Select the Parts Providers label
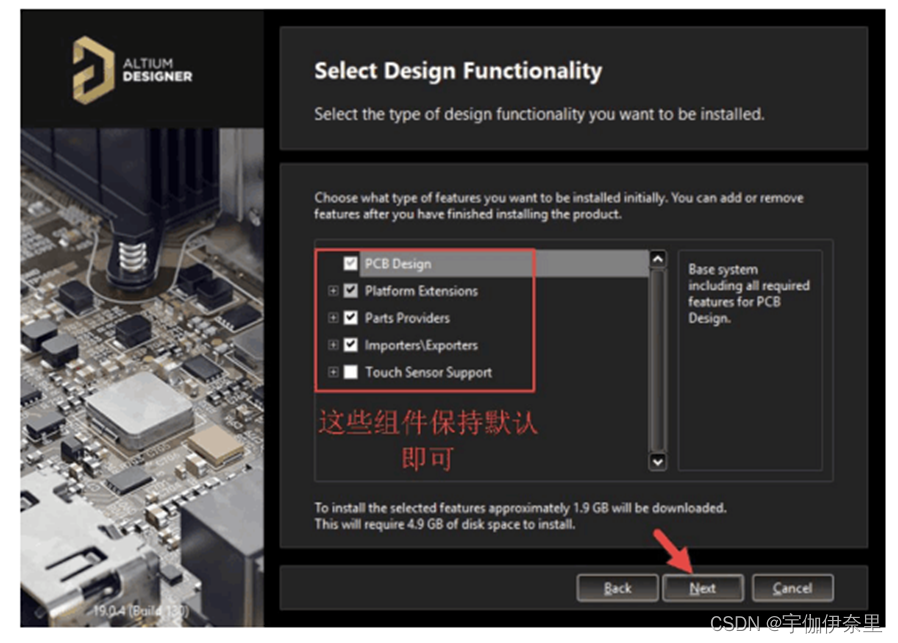898x643 pixels. [407, 318]
